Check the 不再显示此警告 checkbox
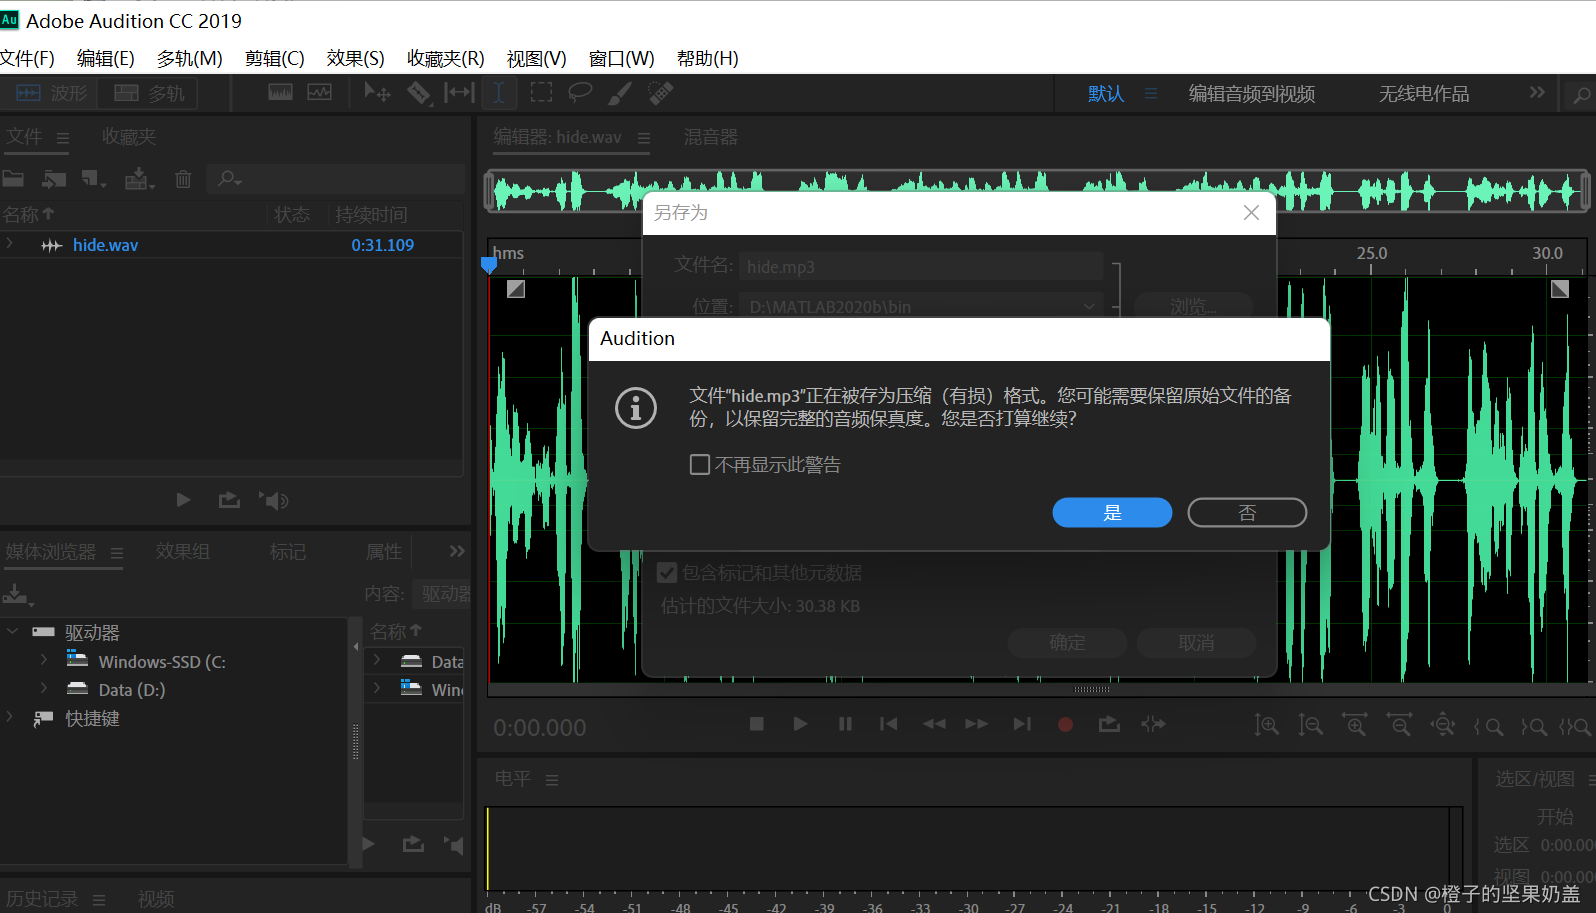The image size is (1596, 913). click(x=700, y=465)
